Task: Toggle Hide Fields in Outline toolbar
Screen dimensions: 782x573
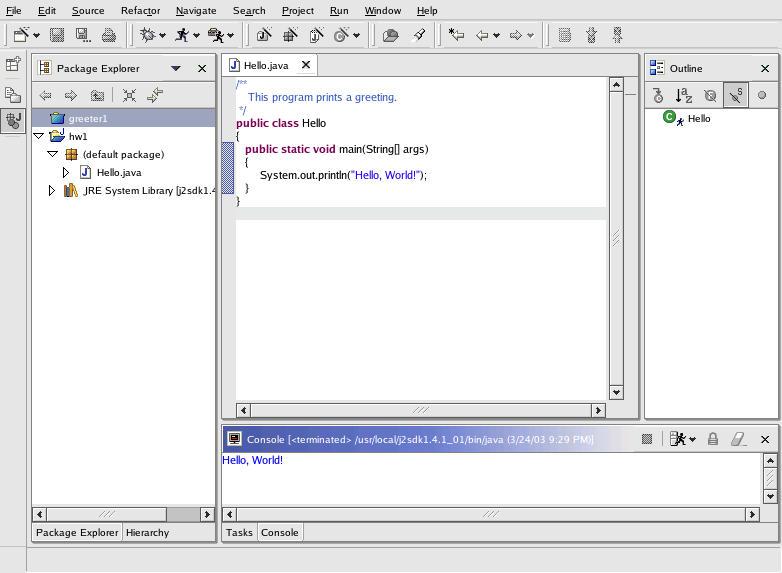Action: pos(709,96)
